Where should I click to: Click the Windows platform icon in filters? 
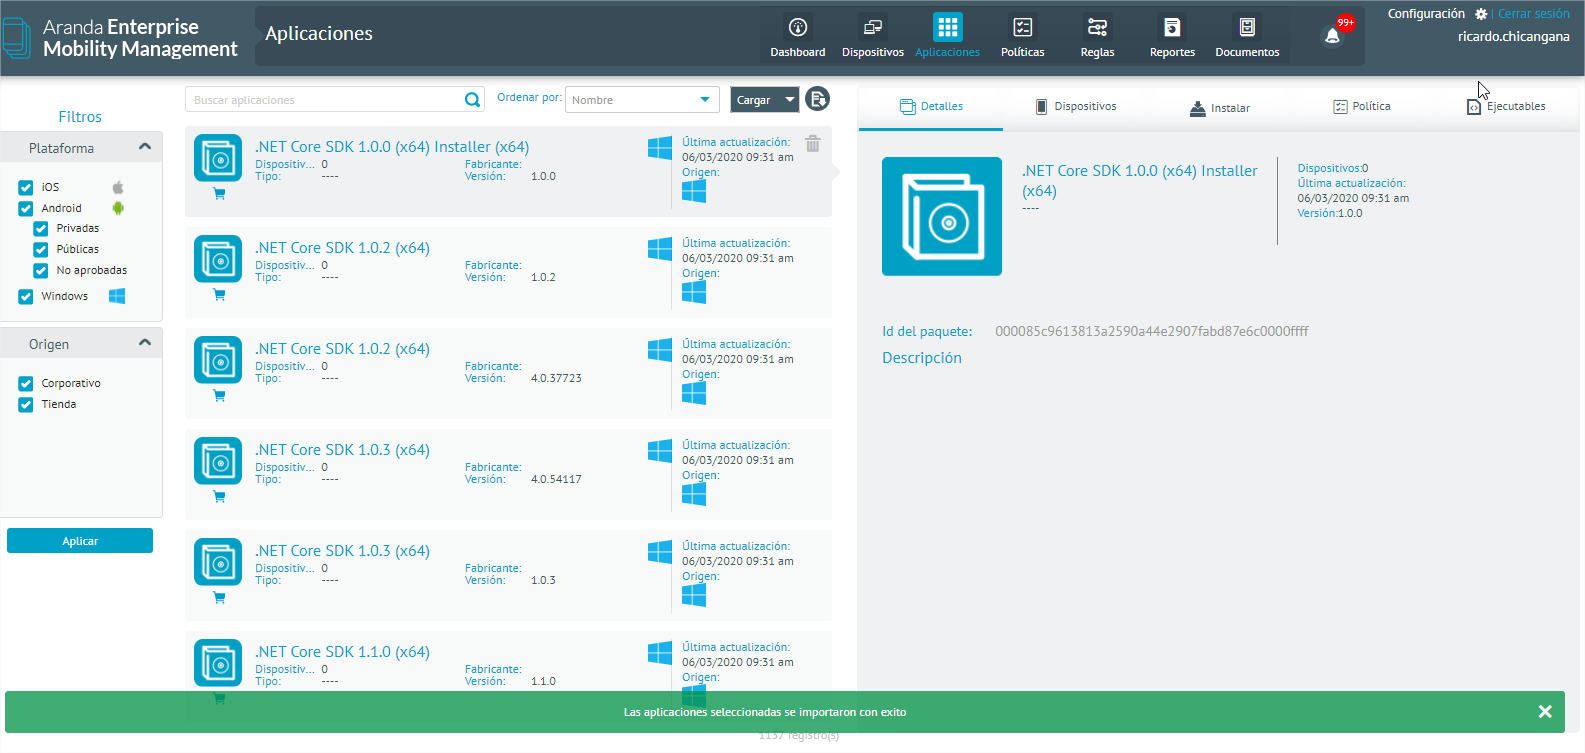pos(117,296)
